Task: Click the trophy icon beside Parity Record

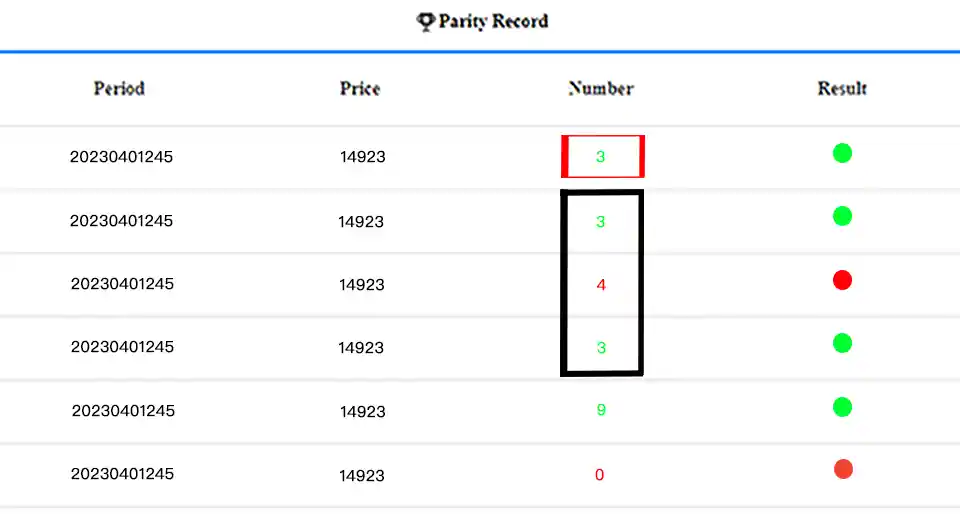Action: coord(426,21)
